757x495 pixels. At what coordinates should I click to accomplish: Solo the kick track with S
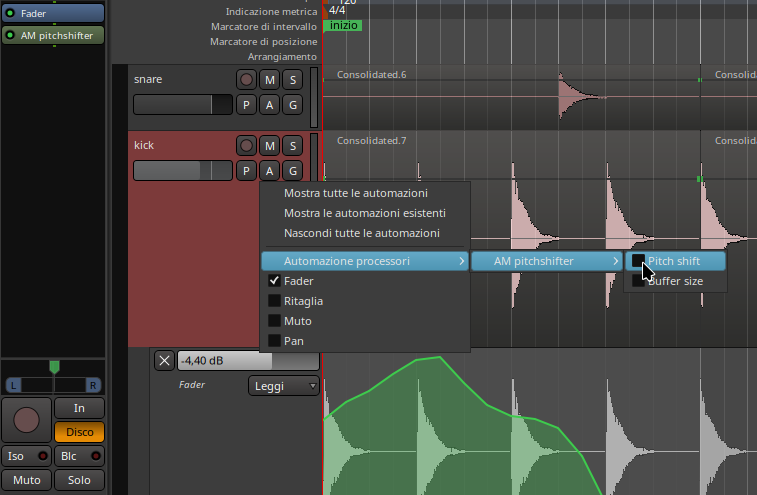pyautogui.click(x=292, y=146)
